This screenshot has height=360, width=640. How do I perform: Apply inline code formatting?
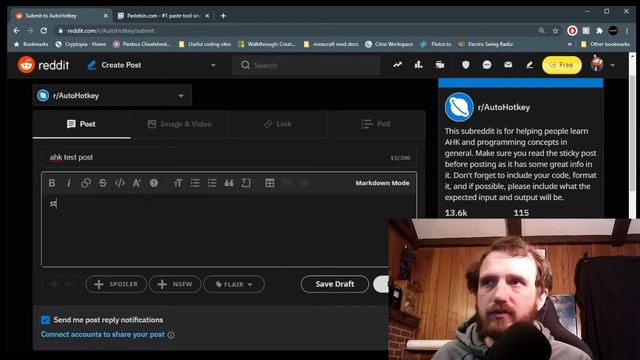[x=120, y=183]
